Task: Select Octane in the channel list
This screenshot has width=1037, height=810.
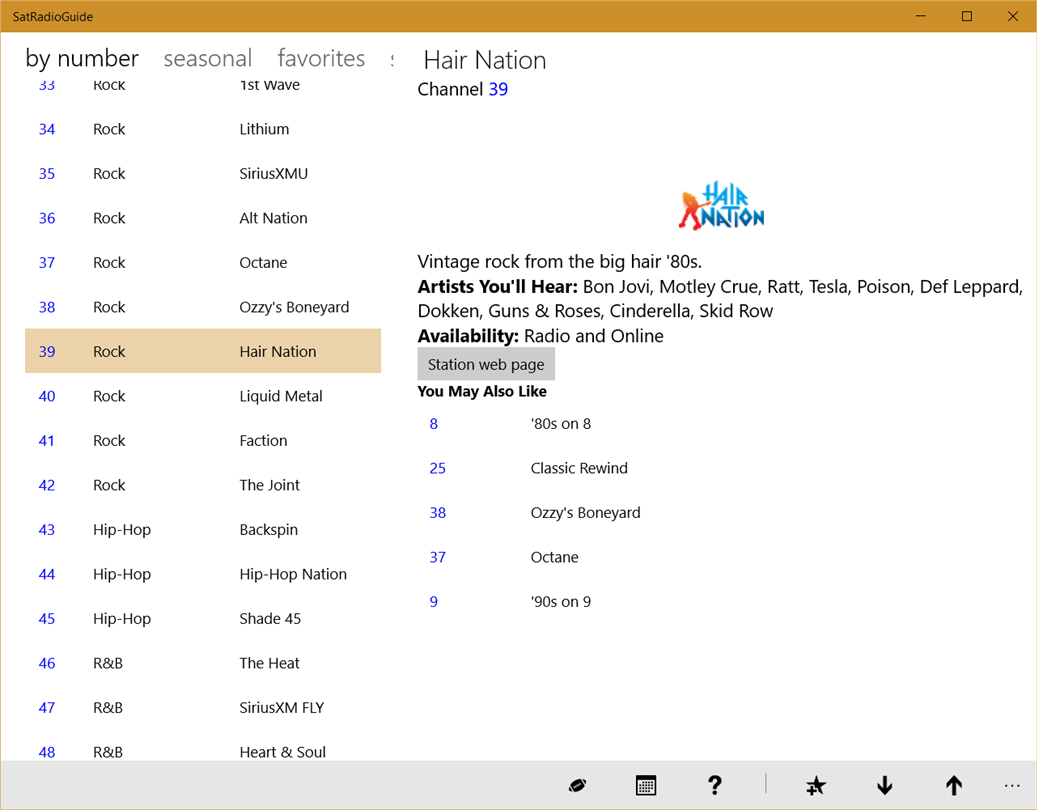Action: coord(203,263)
